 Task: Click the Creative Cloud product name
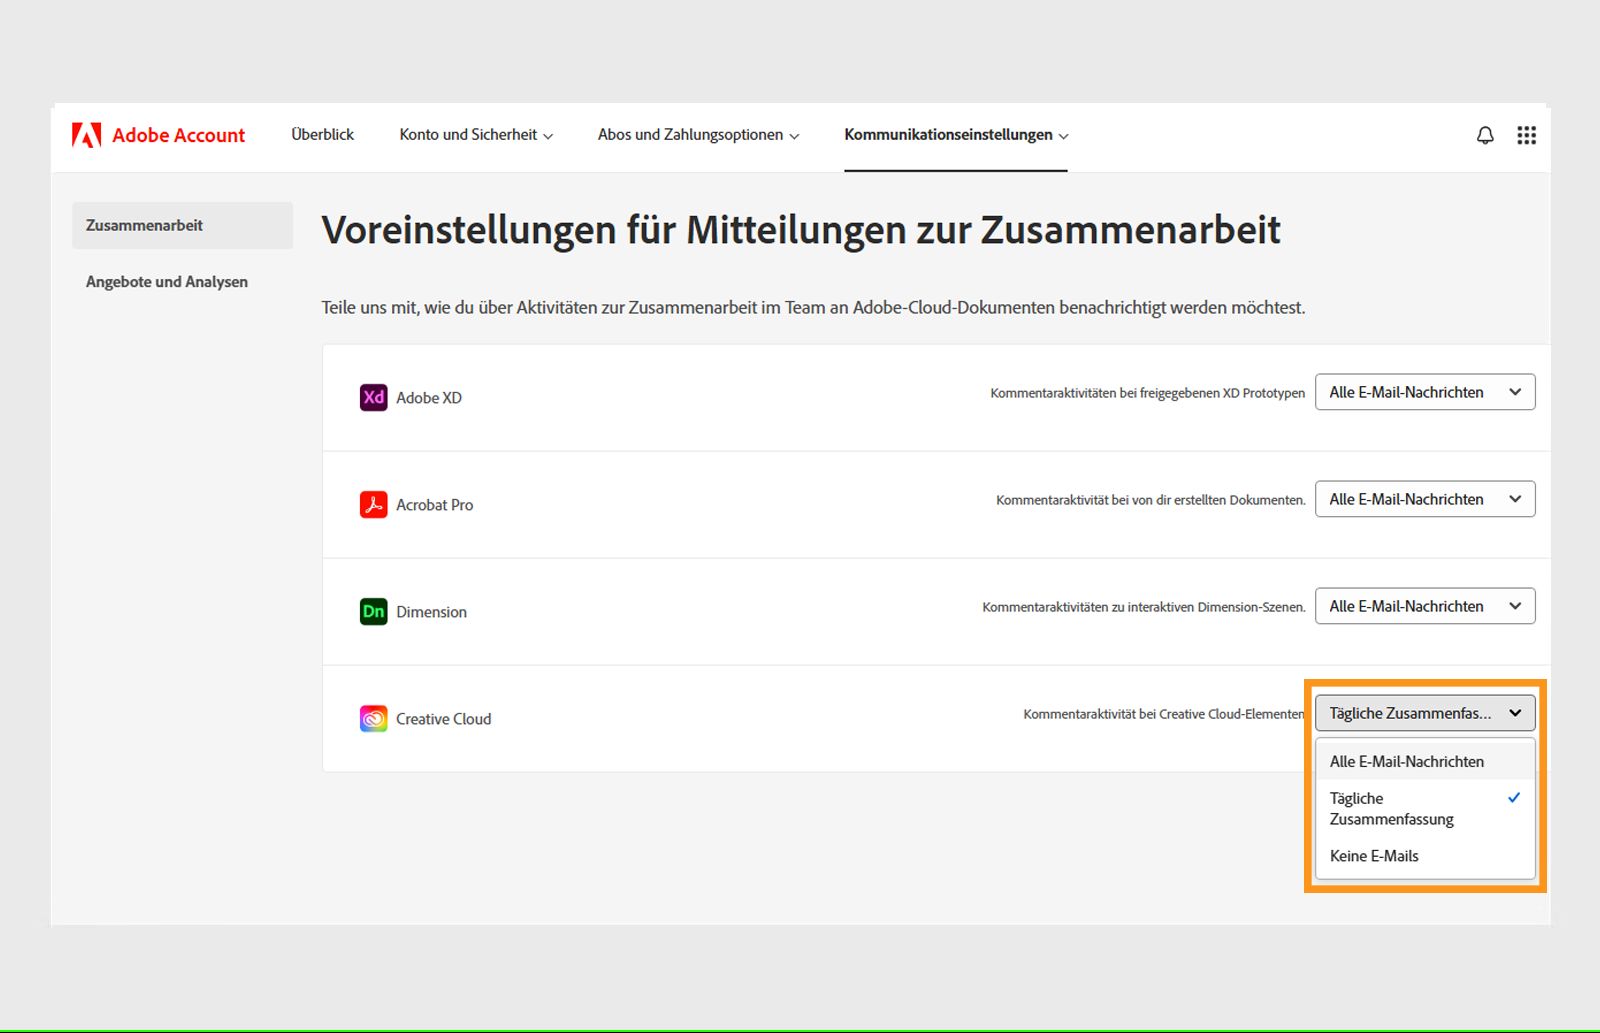[443, 719]
